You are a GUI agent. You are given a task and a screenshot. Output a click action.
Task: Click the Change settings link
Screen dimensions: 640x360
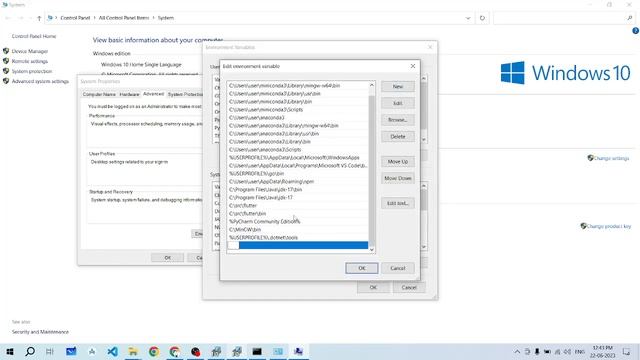611,158
